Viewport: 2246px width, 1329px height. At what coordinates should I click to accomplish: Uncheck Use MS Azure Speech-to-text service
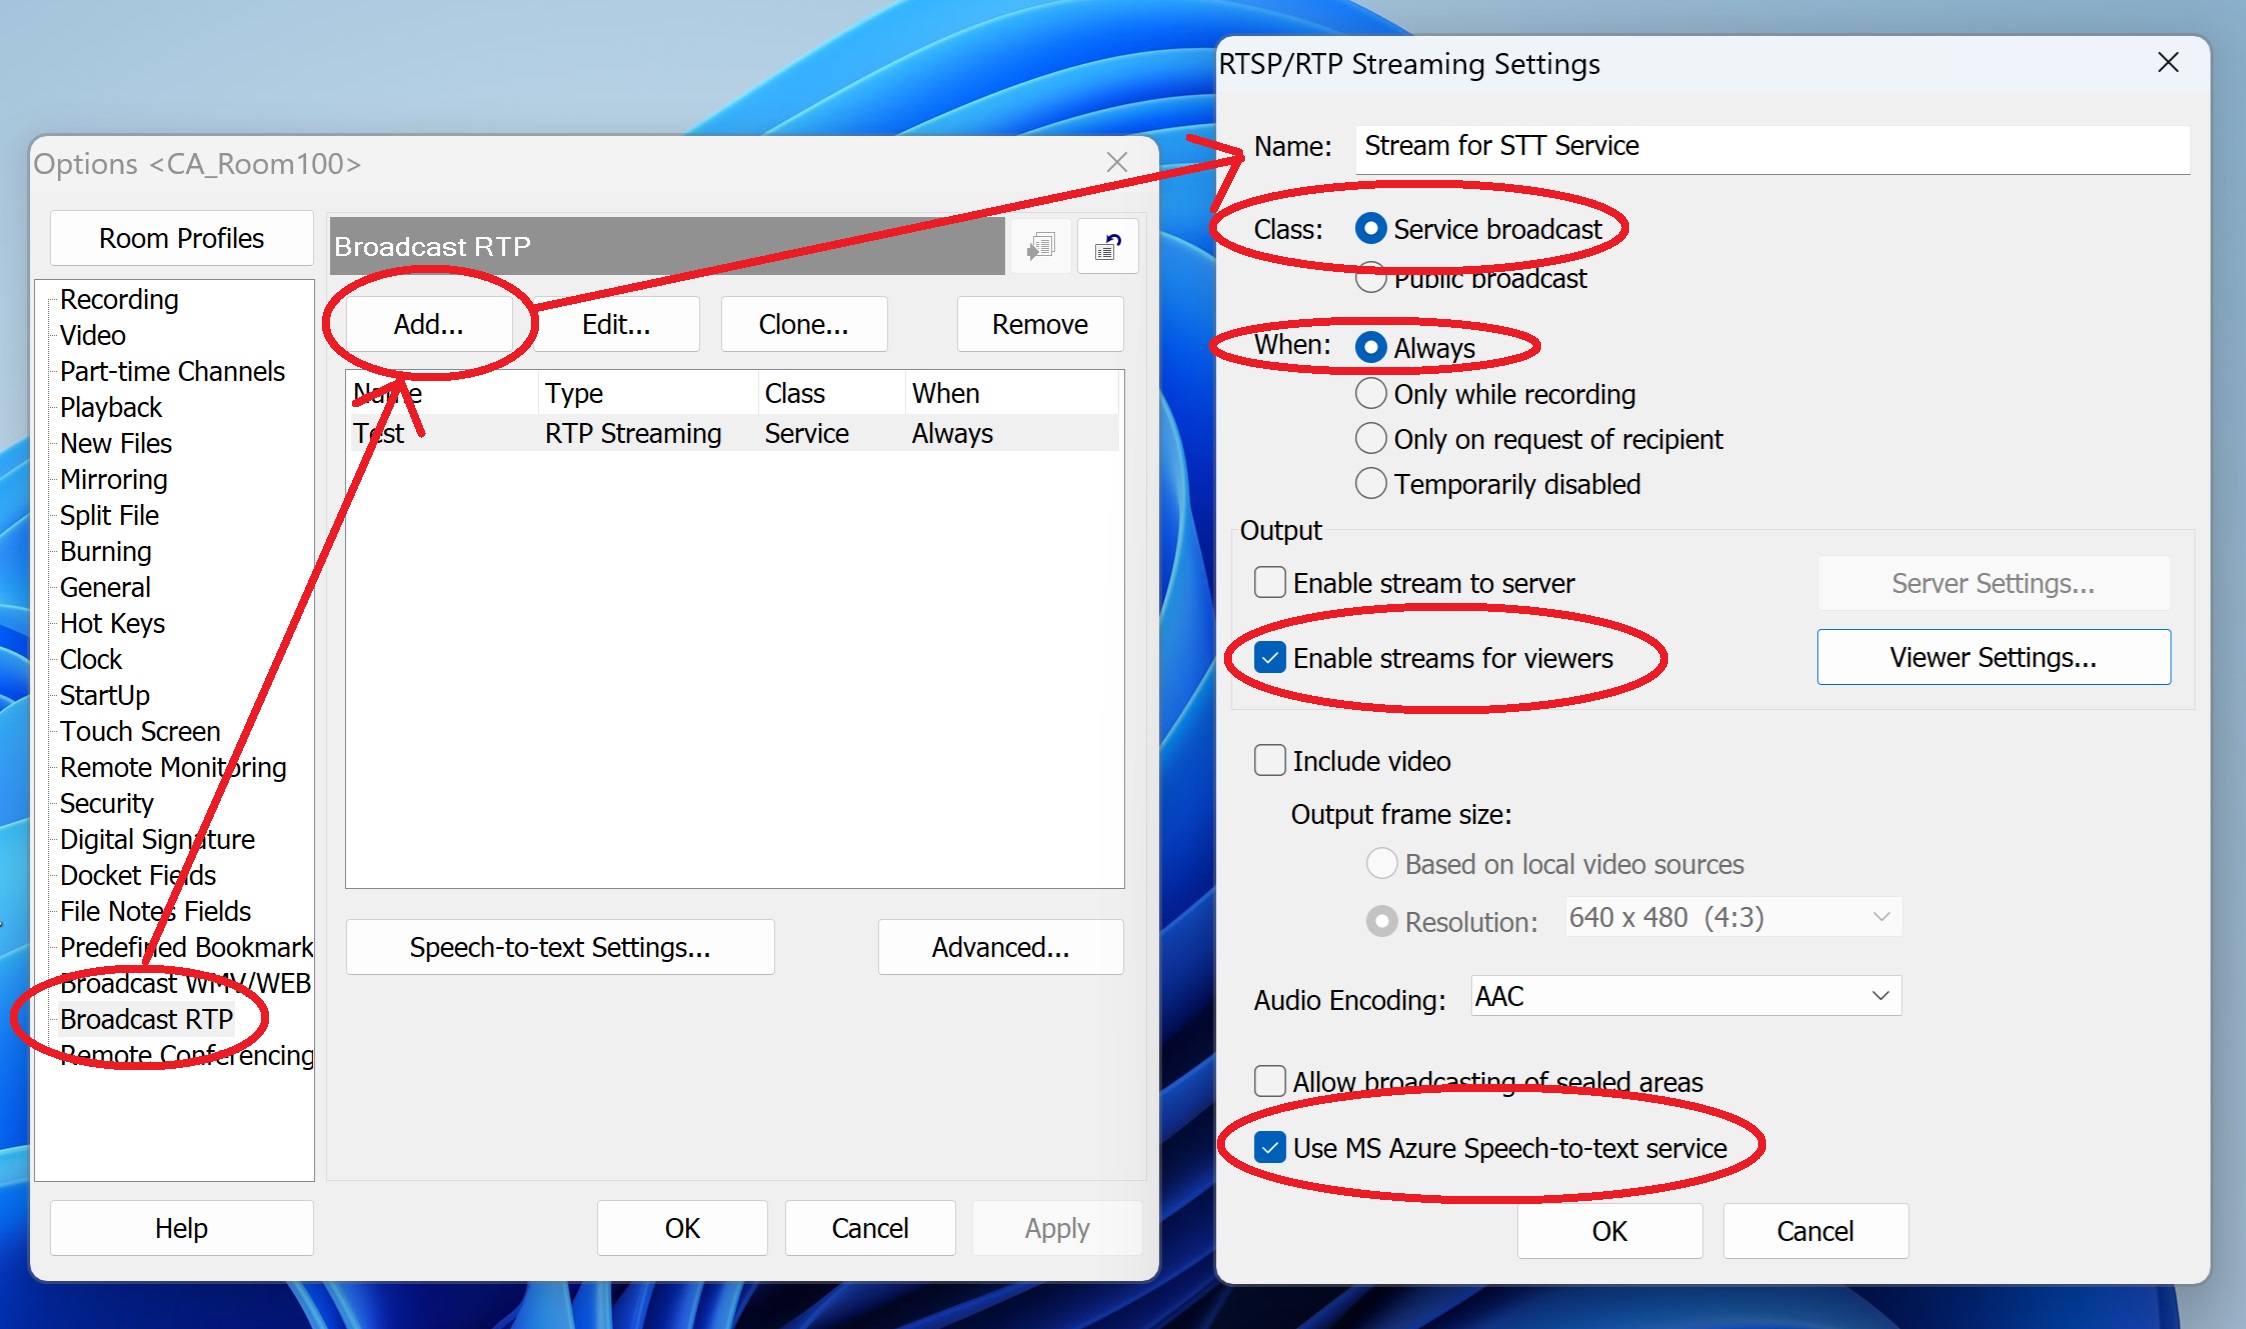click(x=1270, y=1147)
